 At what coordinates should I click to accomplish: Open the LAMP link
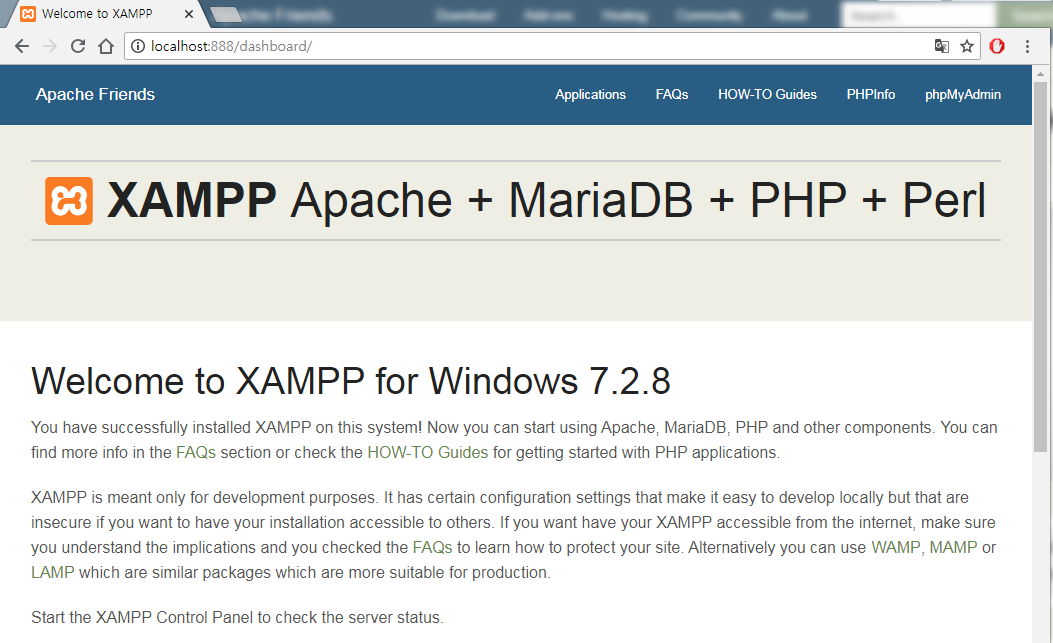tap(52, 572)
